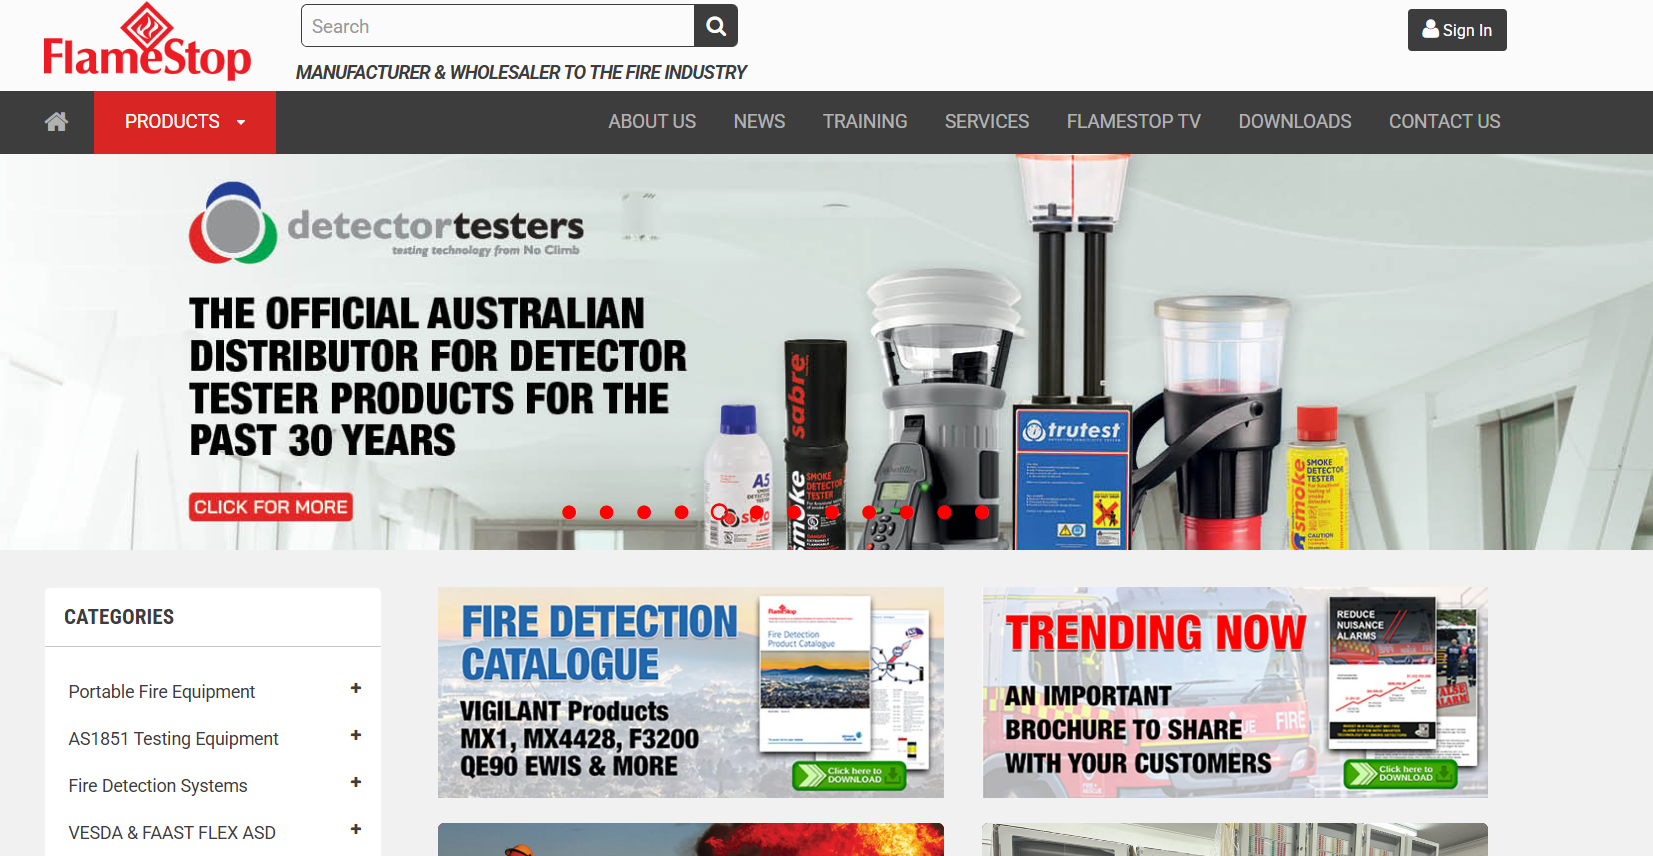Focus the Search input field
The width and height of the screenshot is (1653, 856).
(x=498, y=26)
